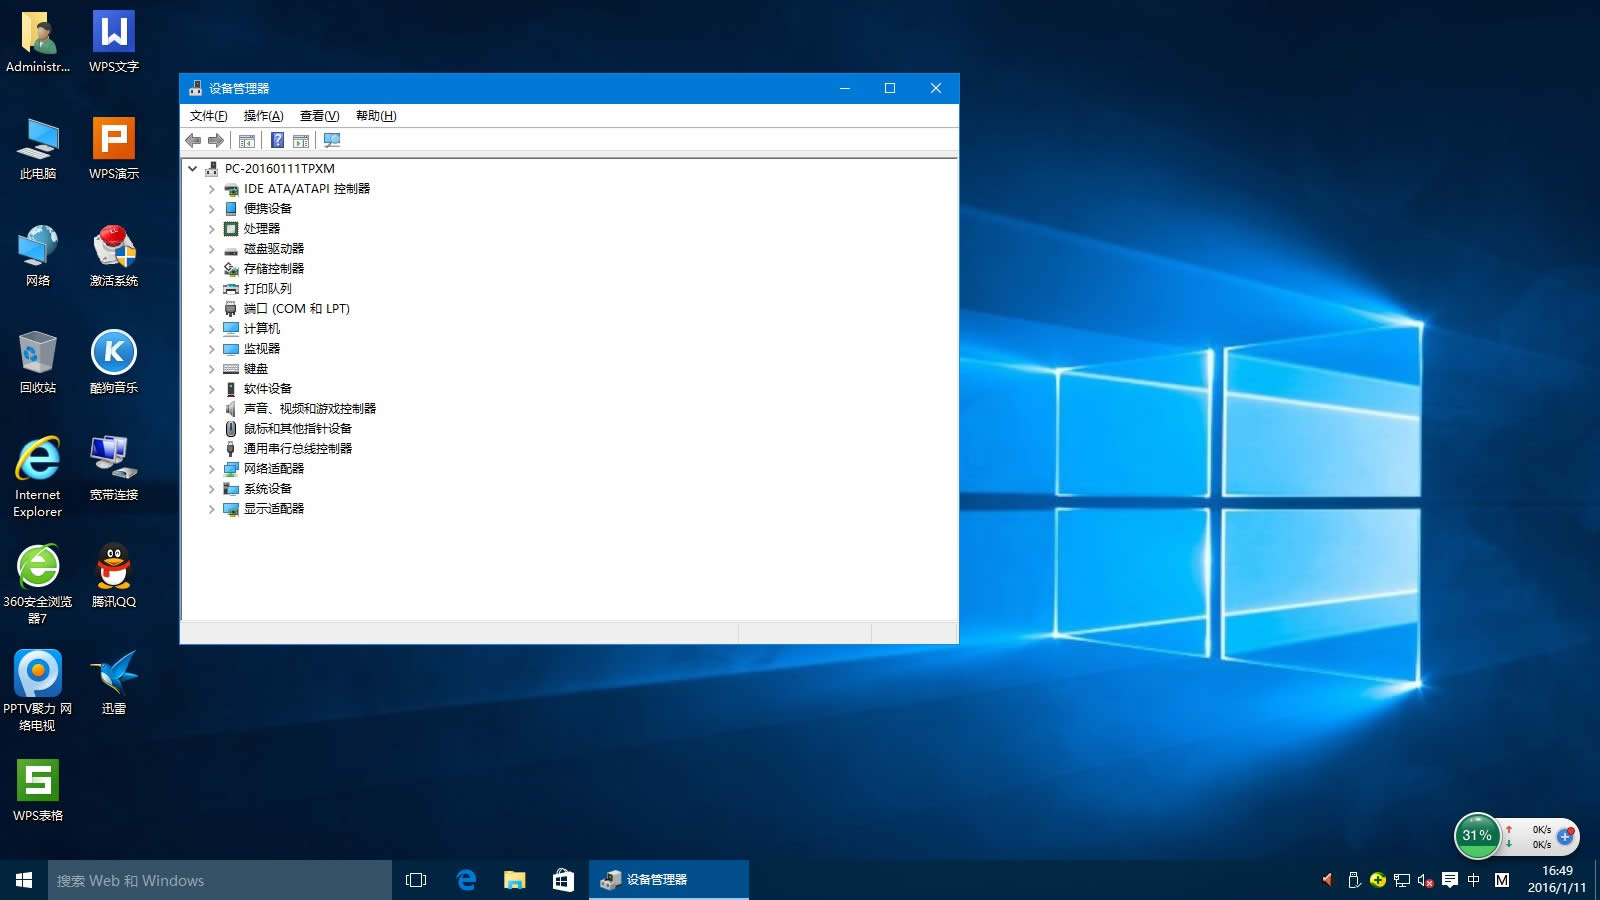Expand the 网络适配器 tree node
The height and width of the screenshot is (900, 1600).
click(x=211, y=468)
